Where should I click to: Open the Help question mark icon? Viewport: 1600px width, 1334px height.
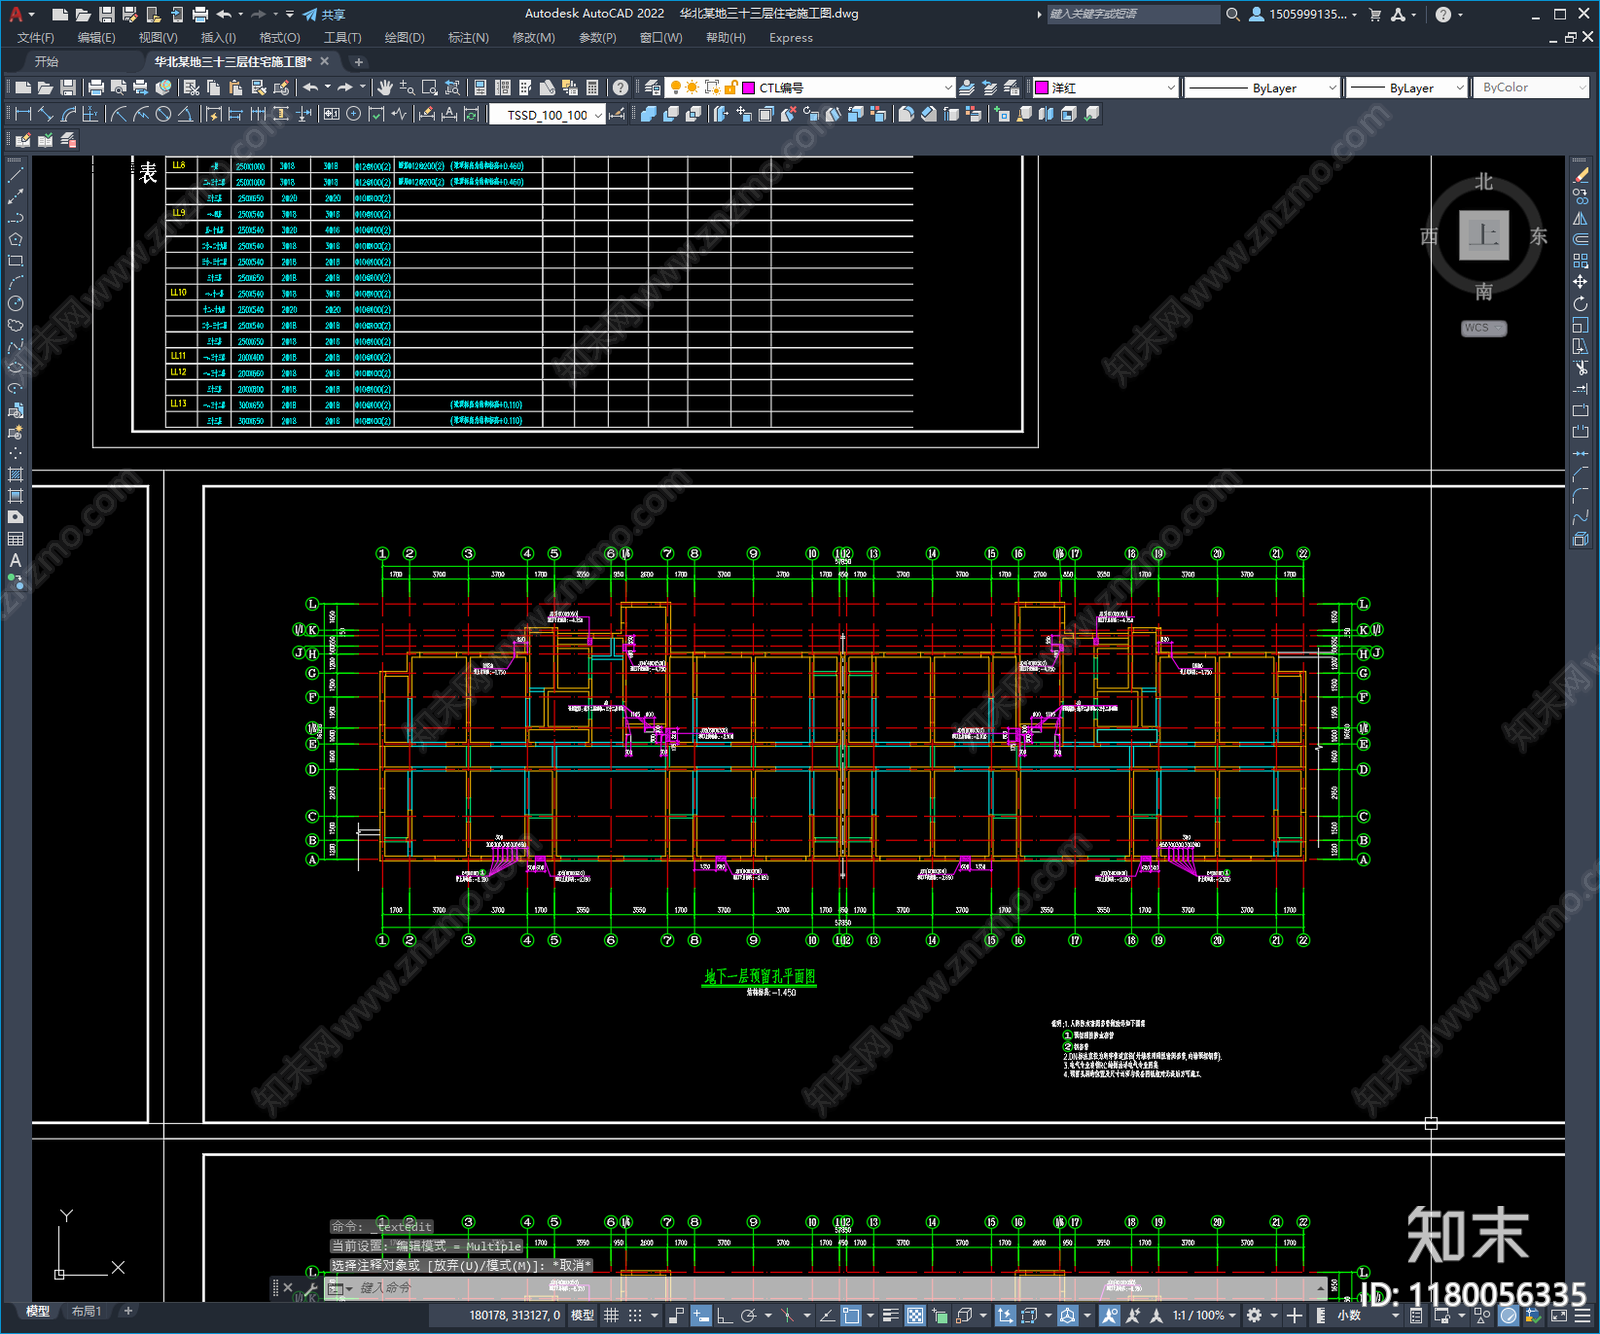click(x=621, y=88)
